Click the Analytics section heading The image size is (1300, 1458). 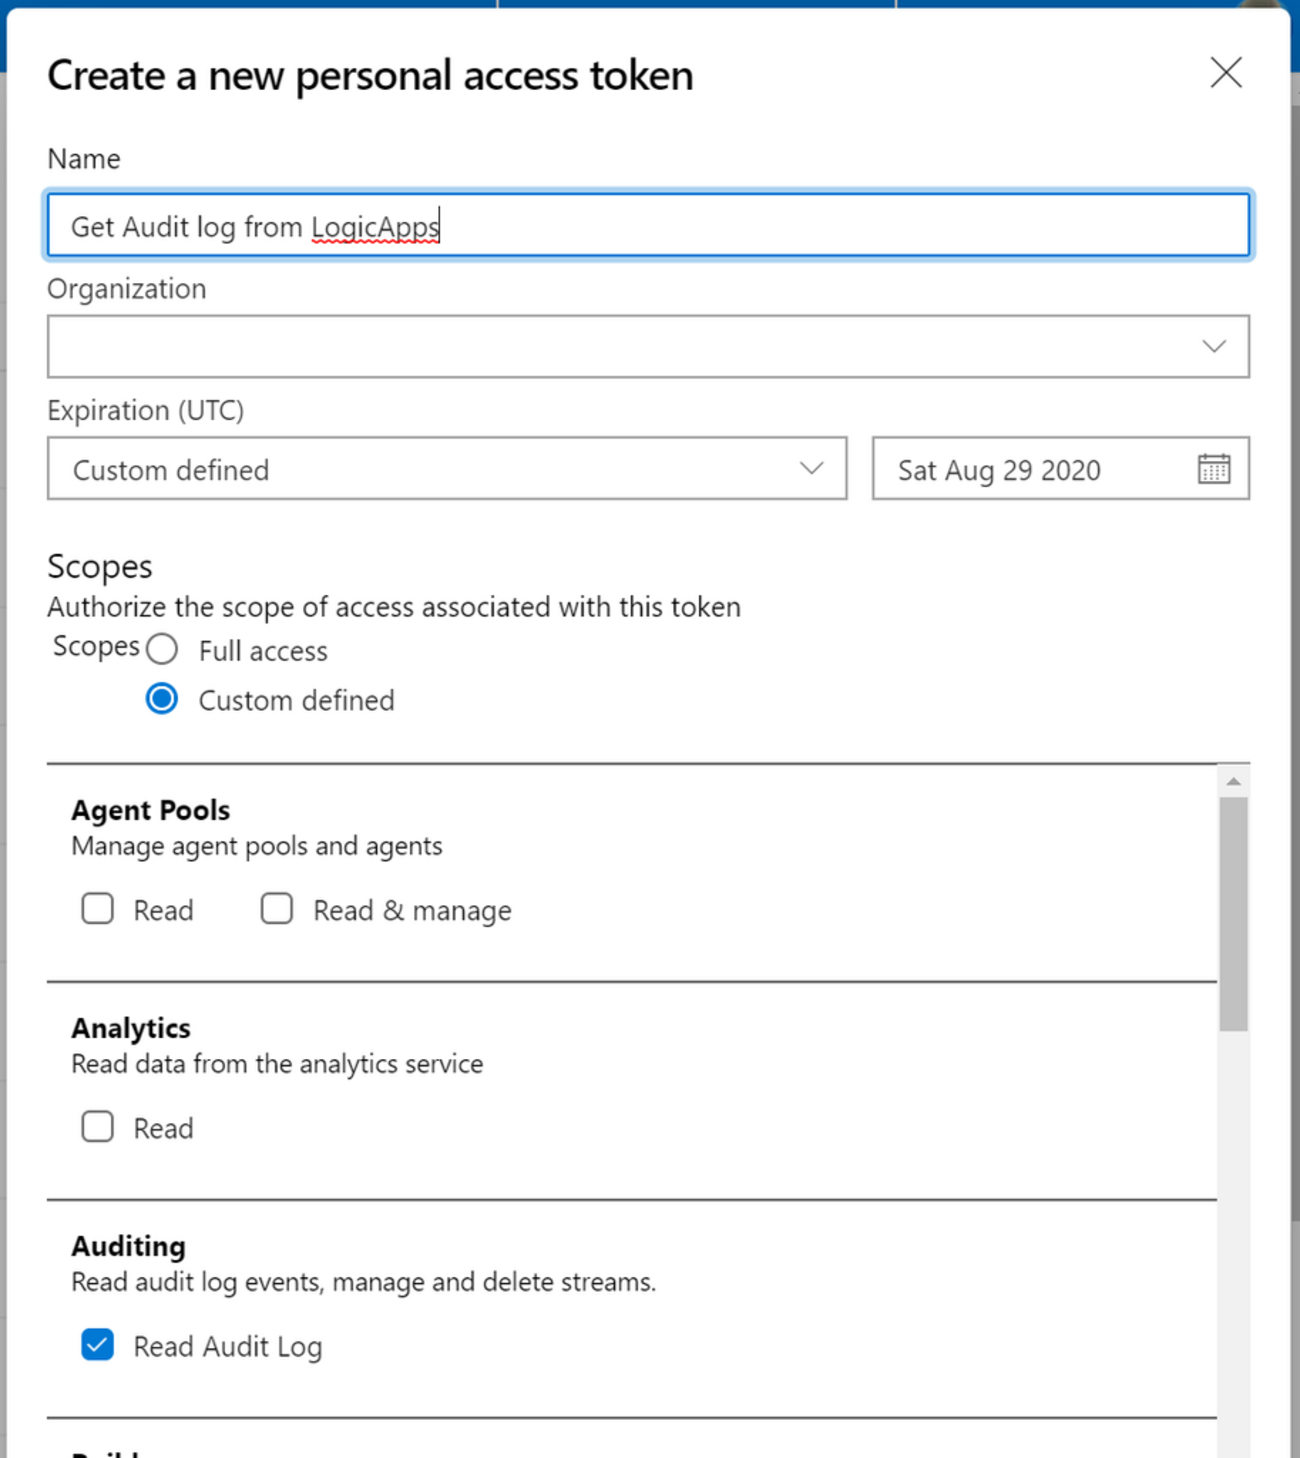pos(131,1028)
